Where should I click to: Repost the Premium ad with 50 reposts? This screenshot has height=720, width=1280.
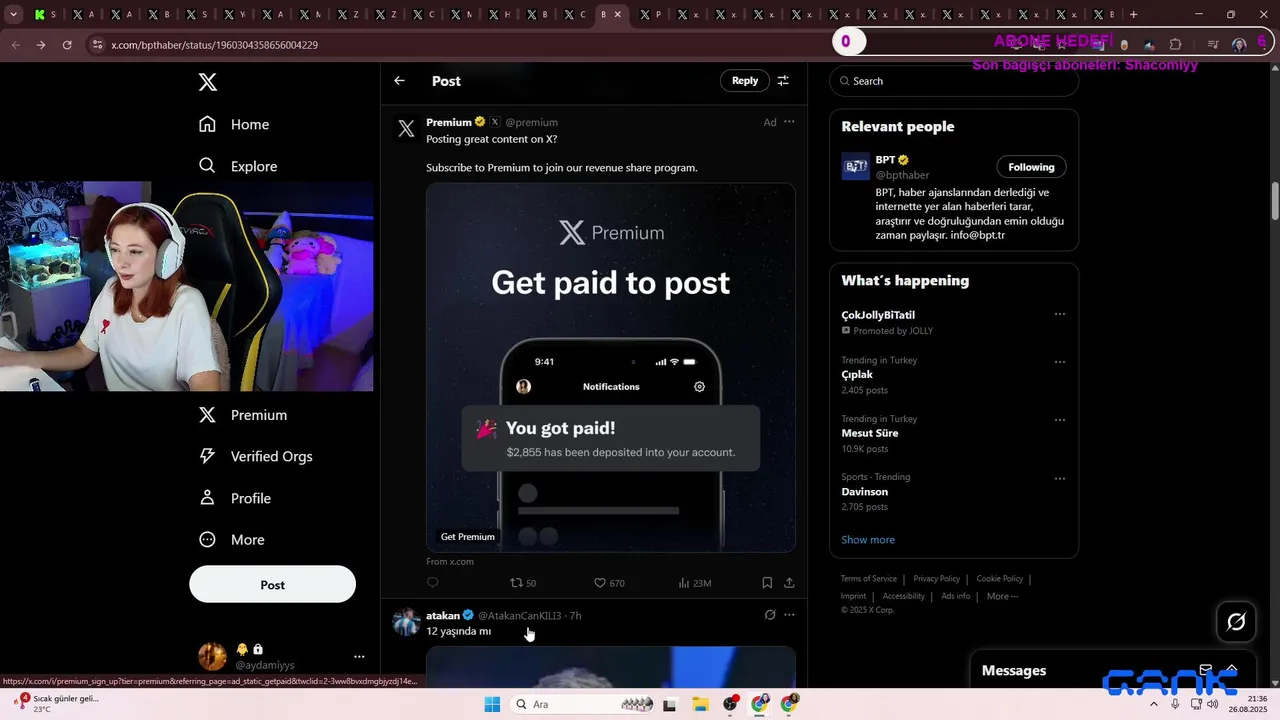coord(523,583)
